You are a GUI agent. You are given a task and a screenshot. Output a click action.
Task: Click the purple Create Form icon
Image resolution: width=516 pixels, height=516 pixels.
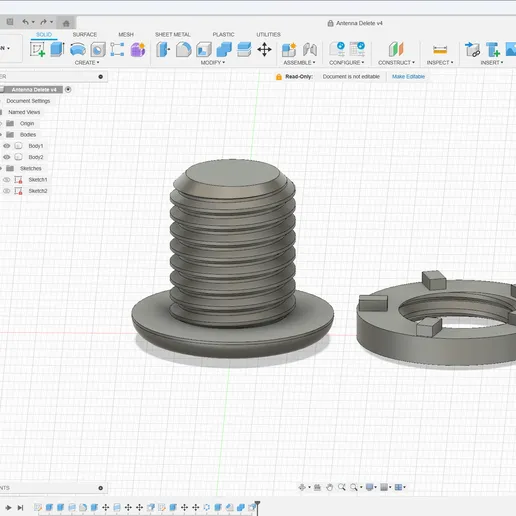click(138, 49)
